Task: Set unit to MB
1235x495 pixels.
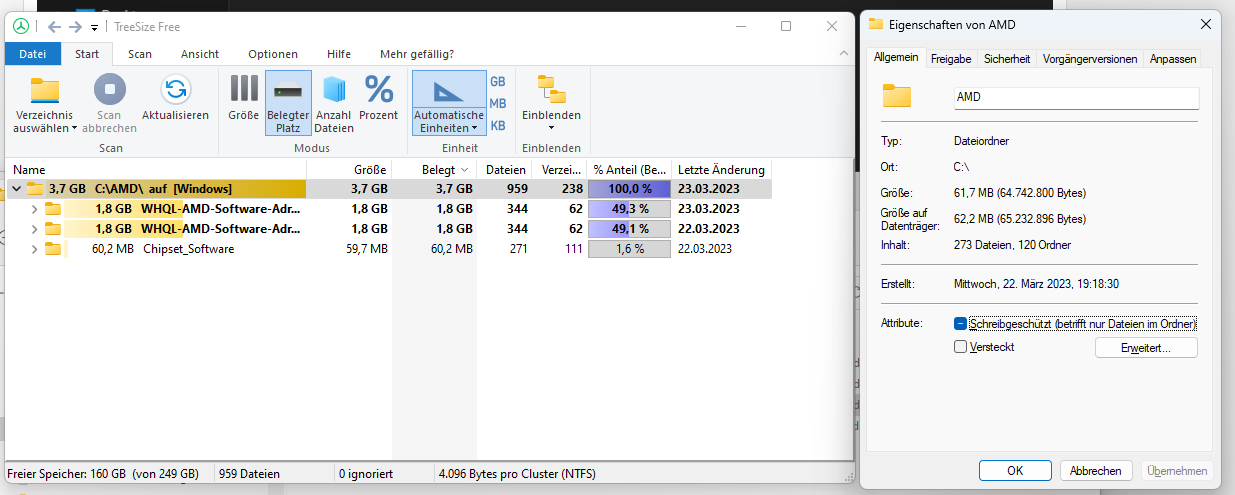Action: pos(498,103)
